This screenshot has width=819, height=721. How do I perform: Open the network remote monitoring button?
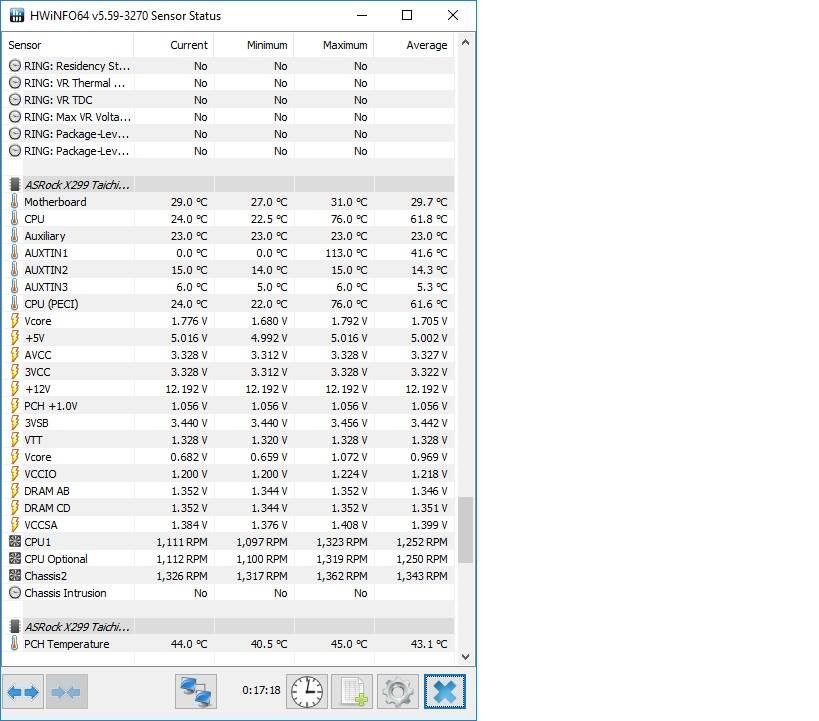pyautogui.click(x=196, y=692)
